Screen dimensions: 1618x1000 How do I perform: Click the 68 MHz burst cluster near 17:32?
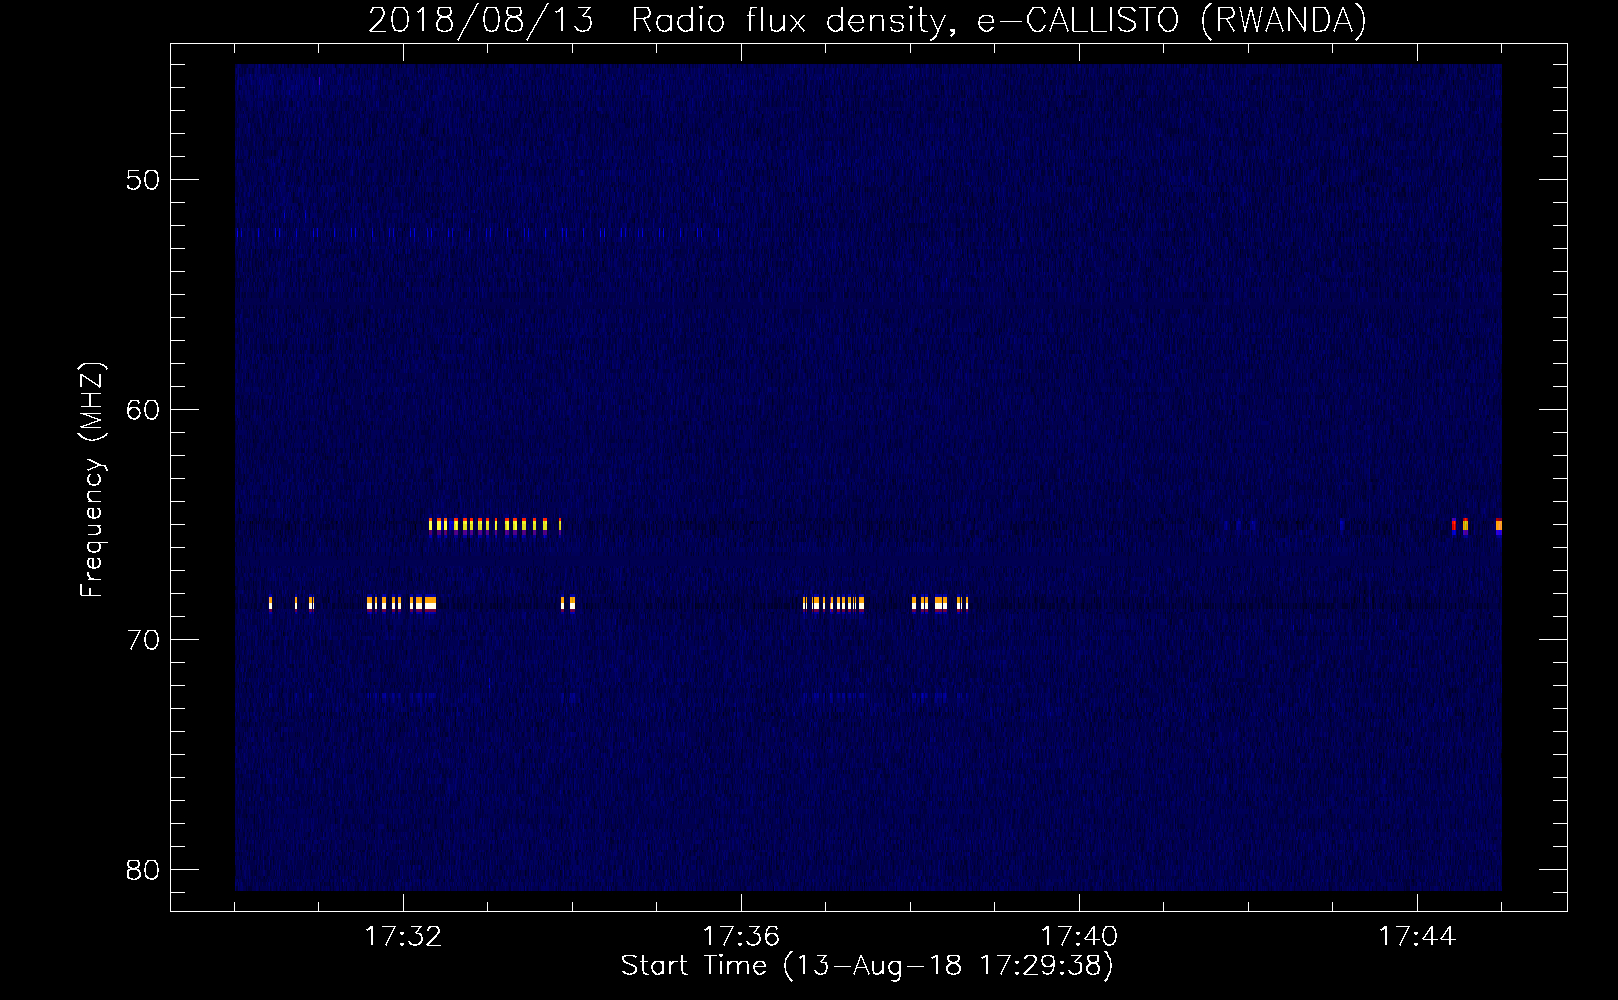(401, 603)
